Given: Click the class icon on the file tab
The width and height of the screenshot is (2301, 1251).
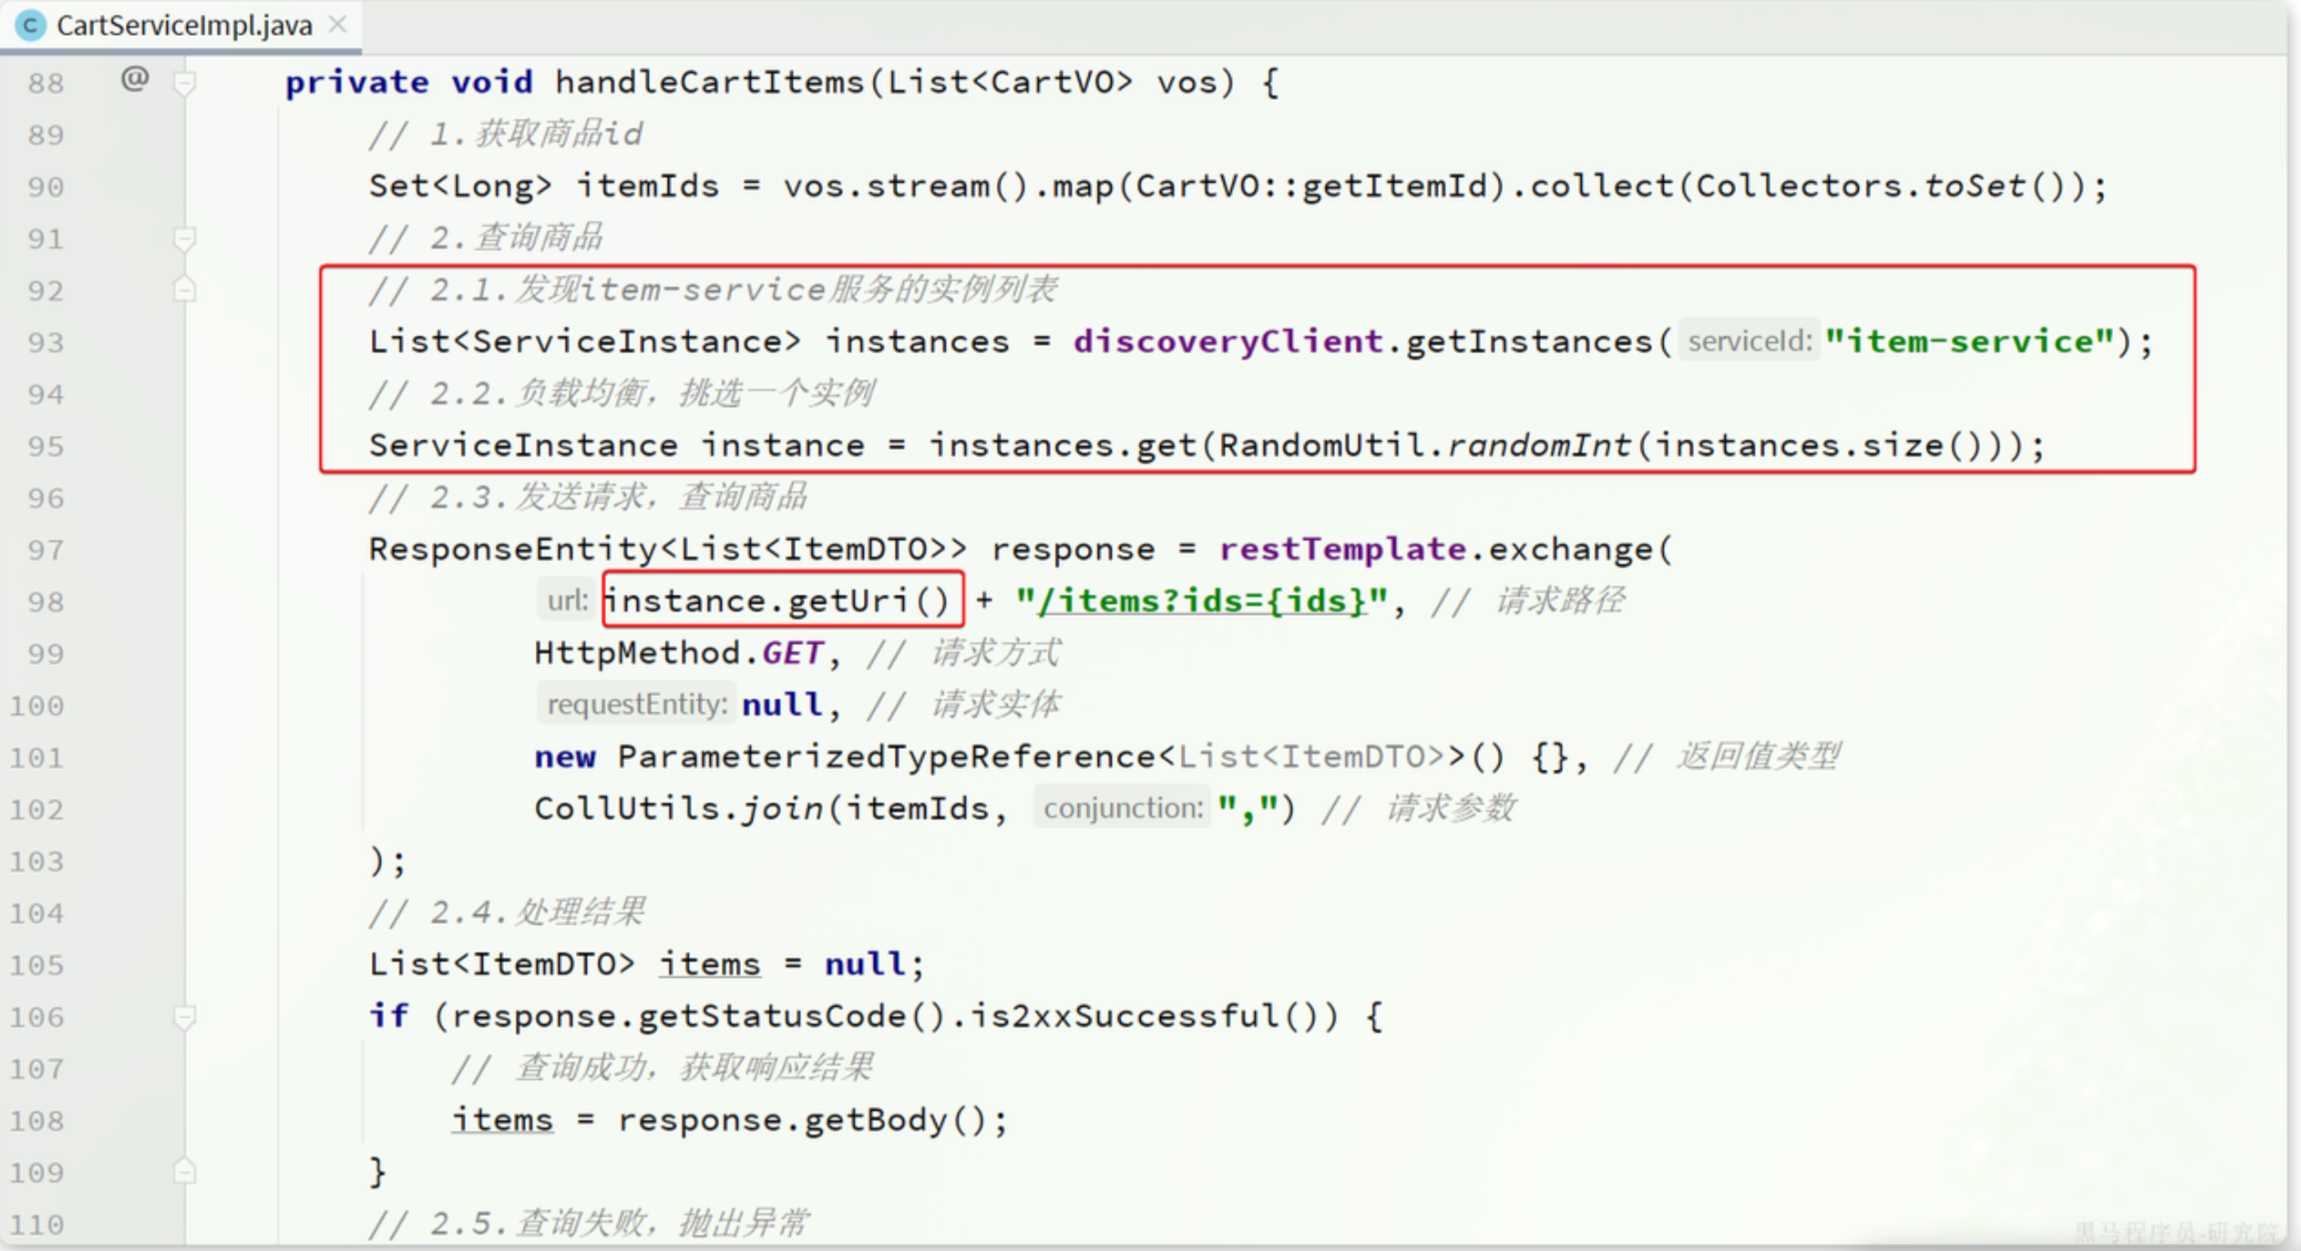Looking at the screenshot, I should click(x=30, y=25).
